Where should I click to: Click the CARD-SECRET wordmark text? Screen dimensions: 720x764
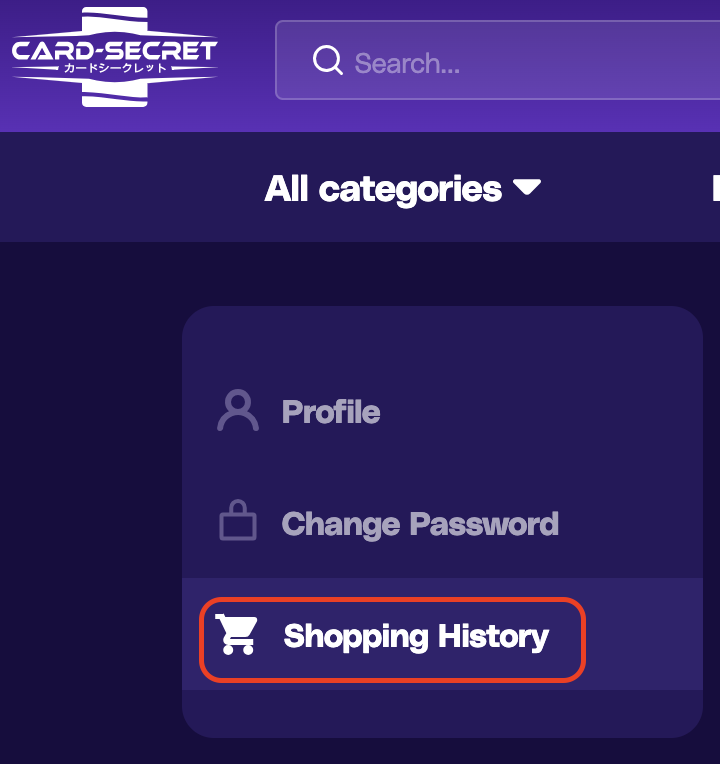point(114,51)
